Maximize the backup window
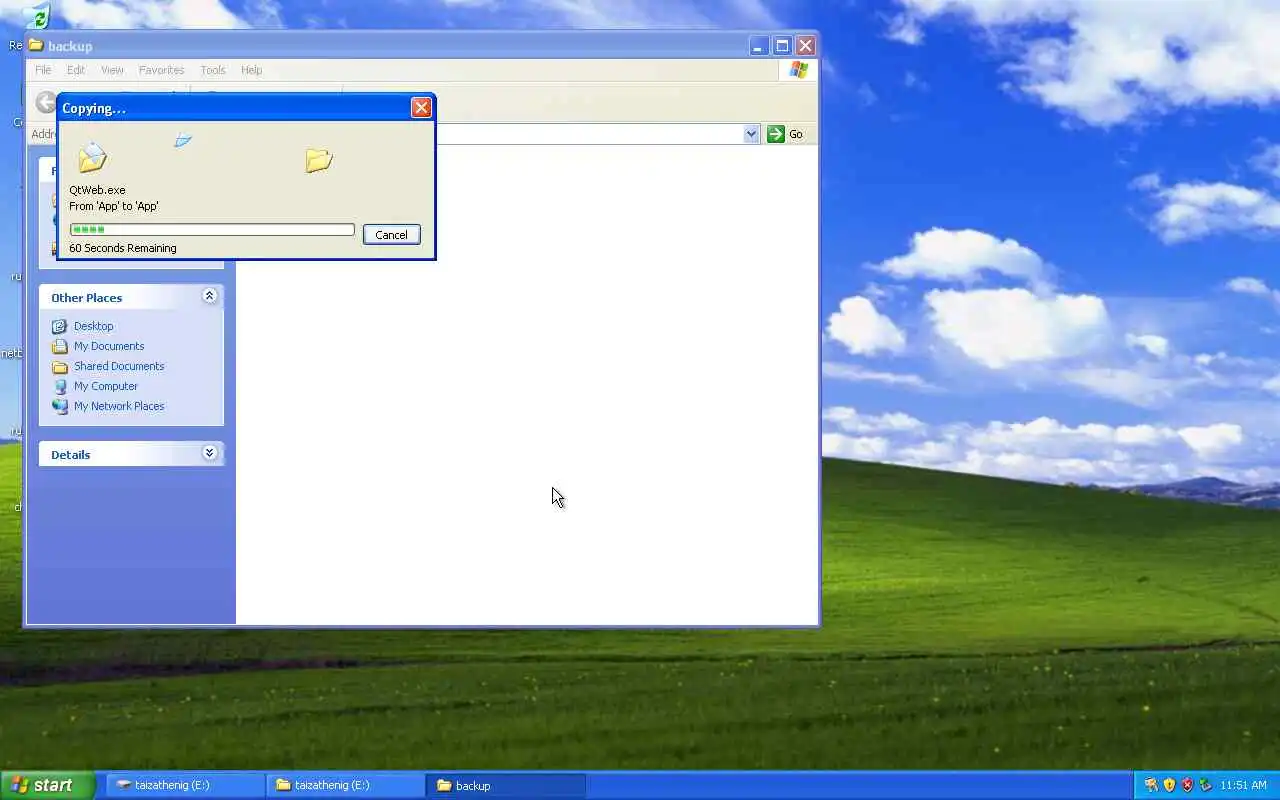The height and width of the screenshot is (800, 1280). tap(782, 46)
